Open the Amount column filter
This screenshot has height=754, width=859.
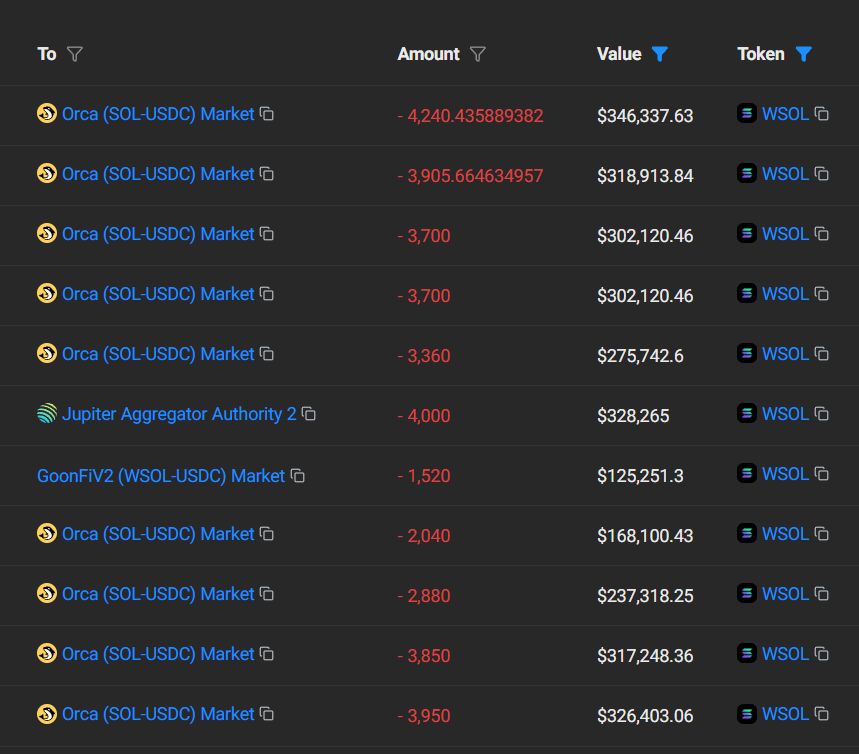pos(478,54)
